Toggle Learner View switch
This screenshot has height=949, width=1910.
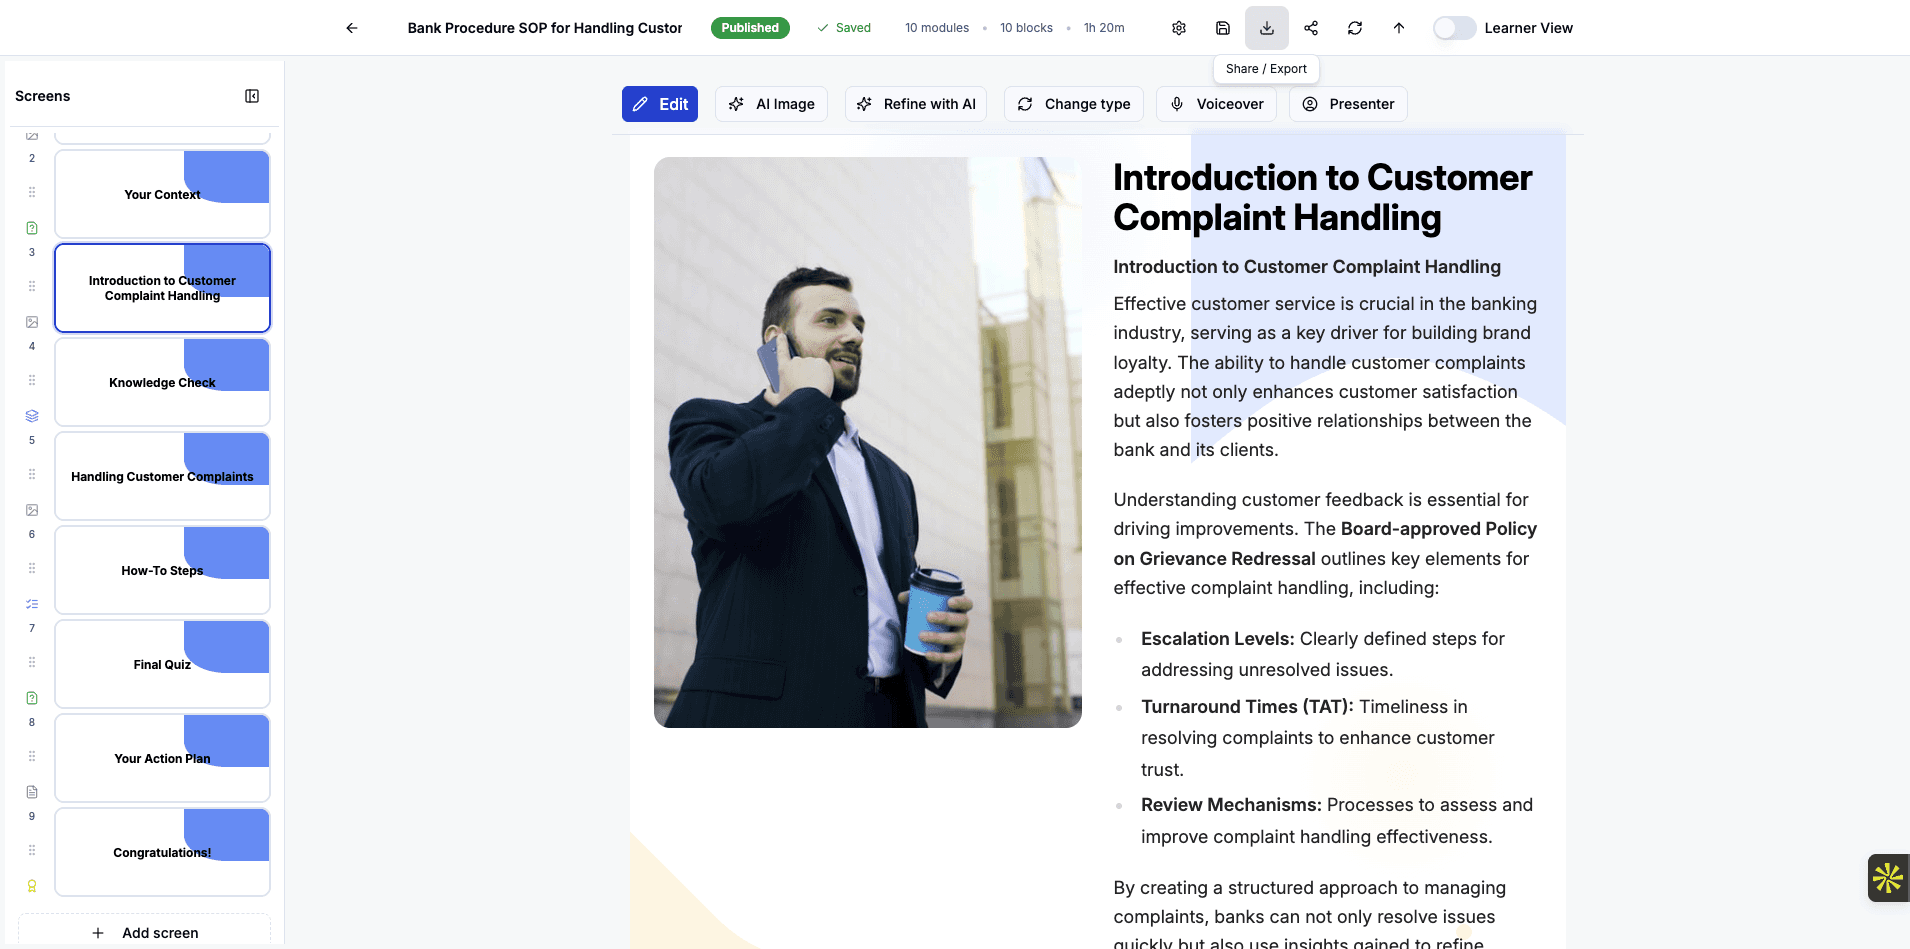(x=1455, y=27)
